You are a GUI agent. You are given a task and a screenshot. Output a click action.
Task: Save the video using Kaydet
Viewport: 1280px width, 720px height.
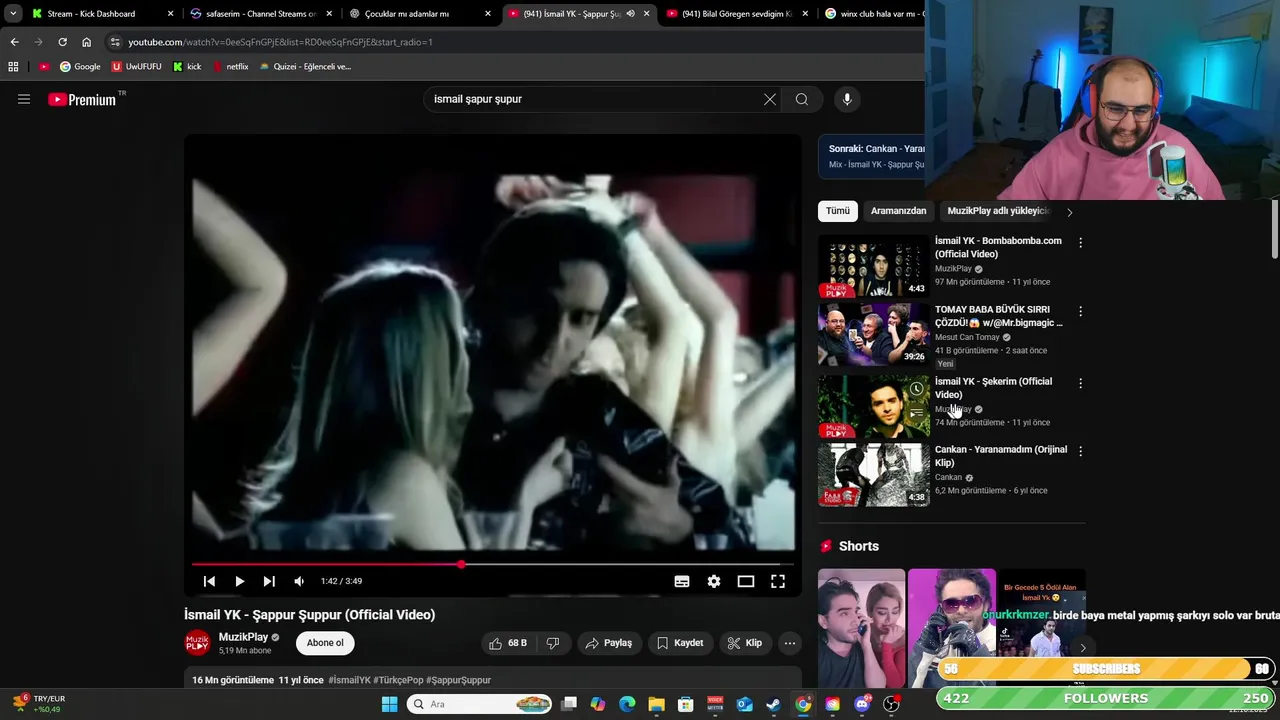click(x=680, y=643)
